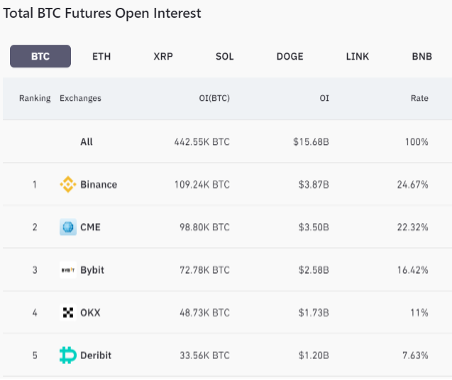Open the Binance exchange name link

(99, 184)
